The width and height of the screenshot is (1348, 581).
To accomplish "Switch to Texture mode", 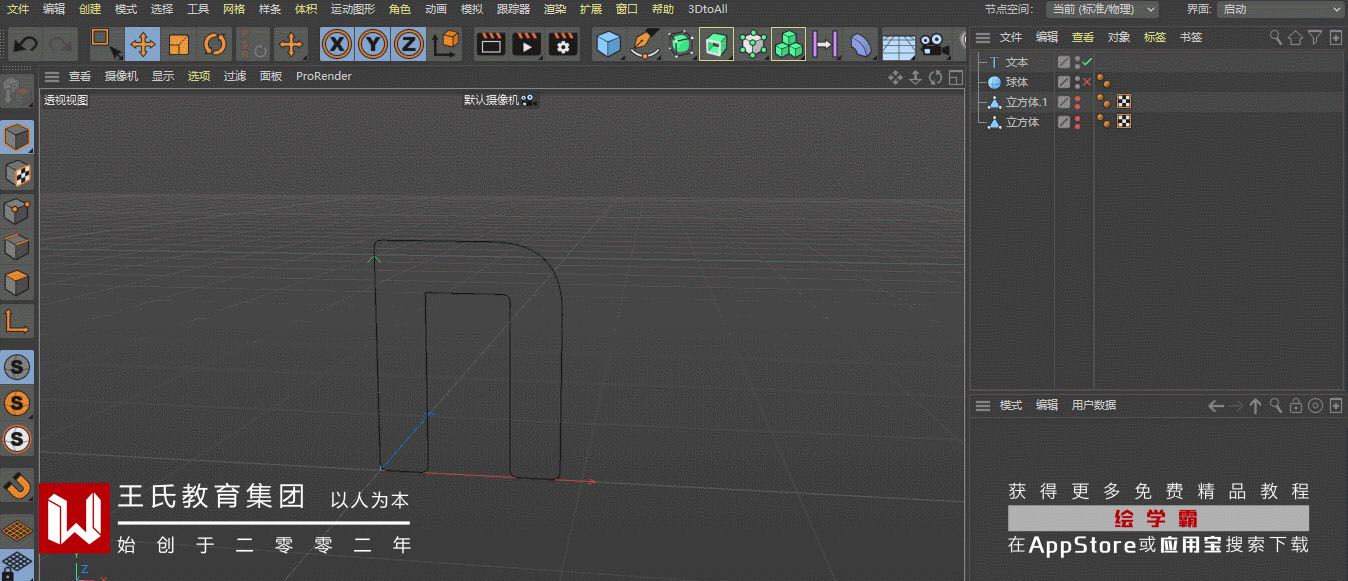I will [x=17, y=175].
